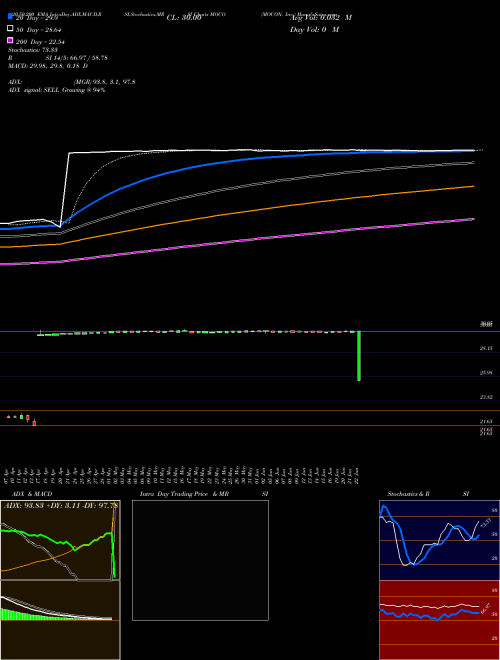Click the ADX '(MGR) 93.8, 3.1, 97.8' values
This screenshot has width=500, height=660.
point(104,82)
